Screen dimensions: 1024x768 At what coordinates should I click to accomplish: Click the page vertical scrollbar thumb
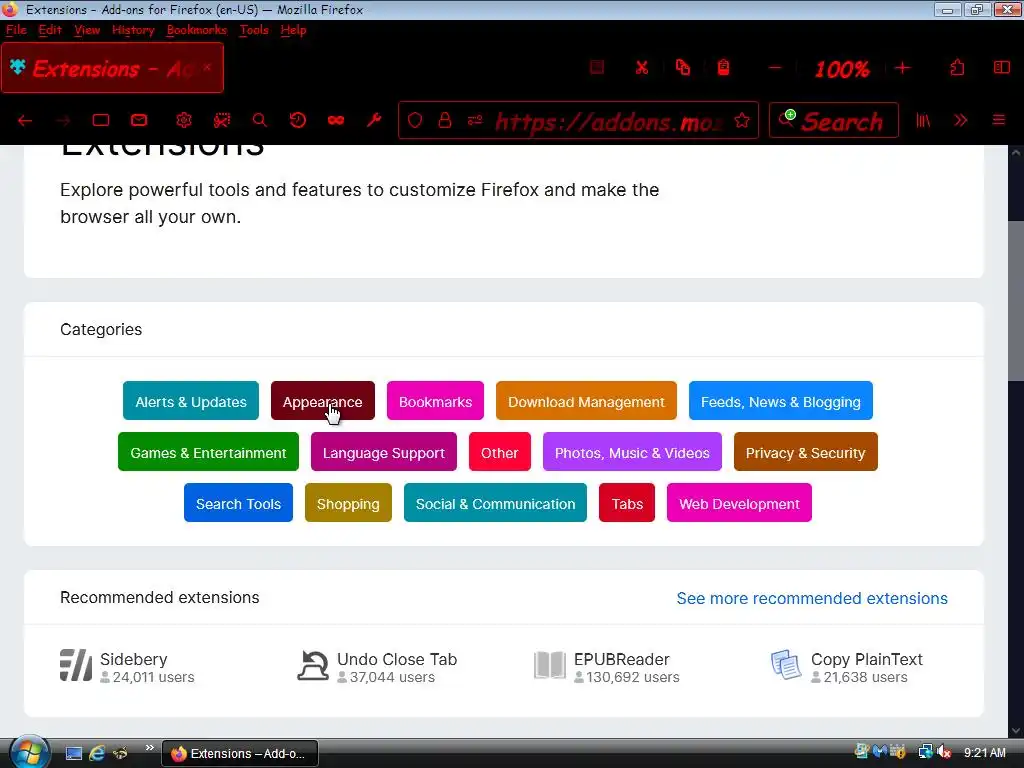click(1016, 300)
